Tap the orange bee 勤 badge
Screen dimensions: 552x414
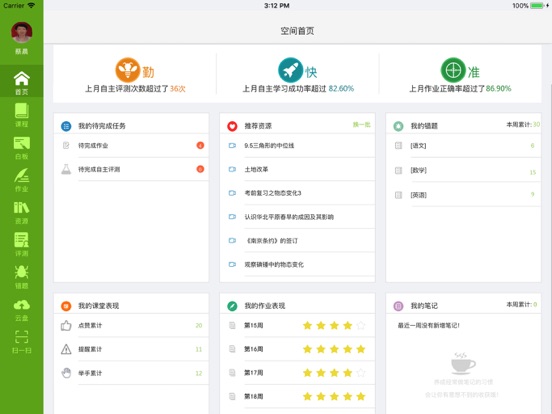point(127,70)
